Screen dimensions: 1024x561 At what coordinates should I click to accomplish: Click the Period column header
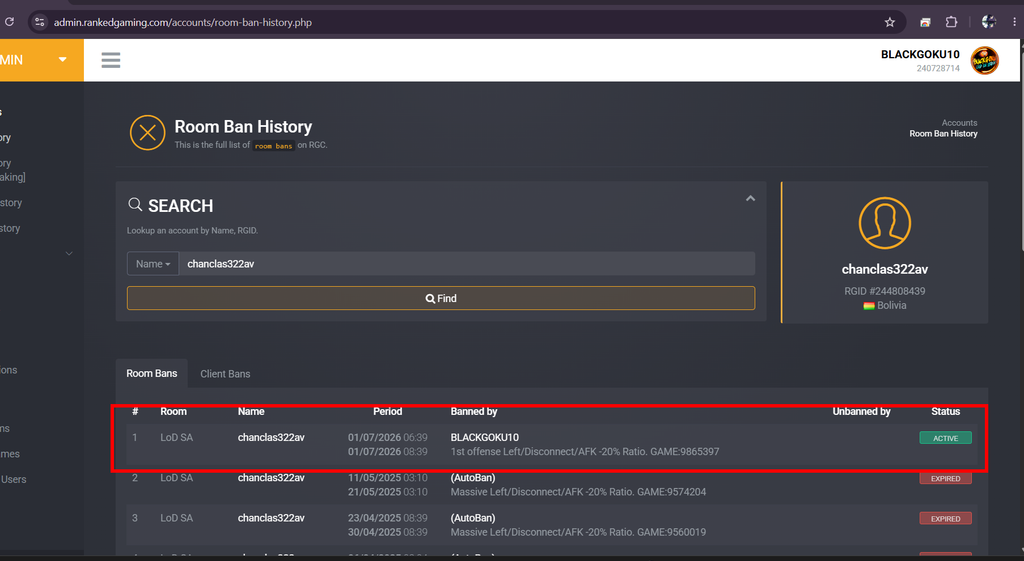pos(387,411)
